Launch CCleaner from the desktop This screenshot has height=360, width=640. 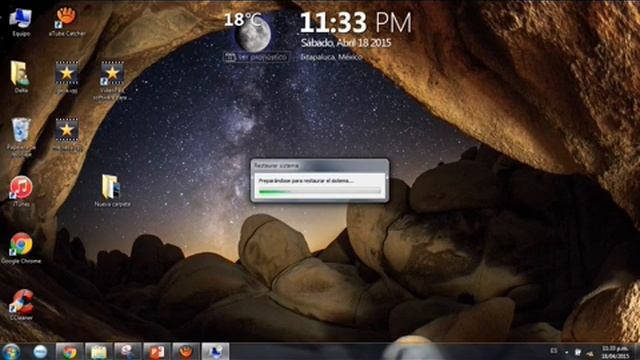click(x=22, y=304)
